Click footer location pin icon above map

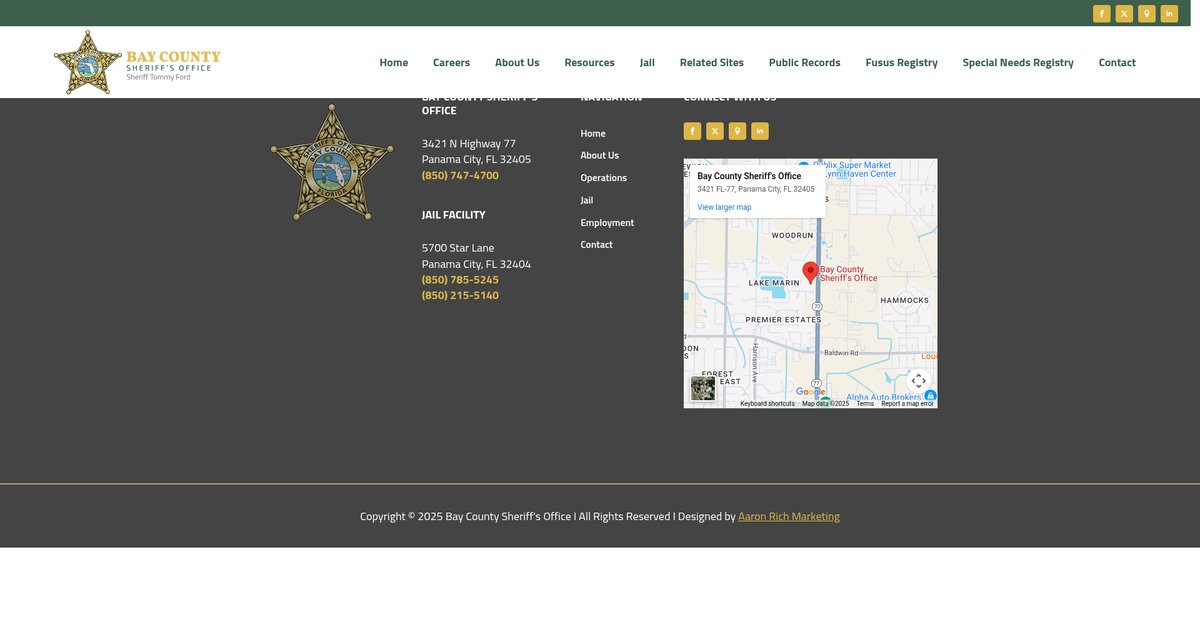point(737,131)
